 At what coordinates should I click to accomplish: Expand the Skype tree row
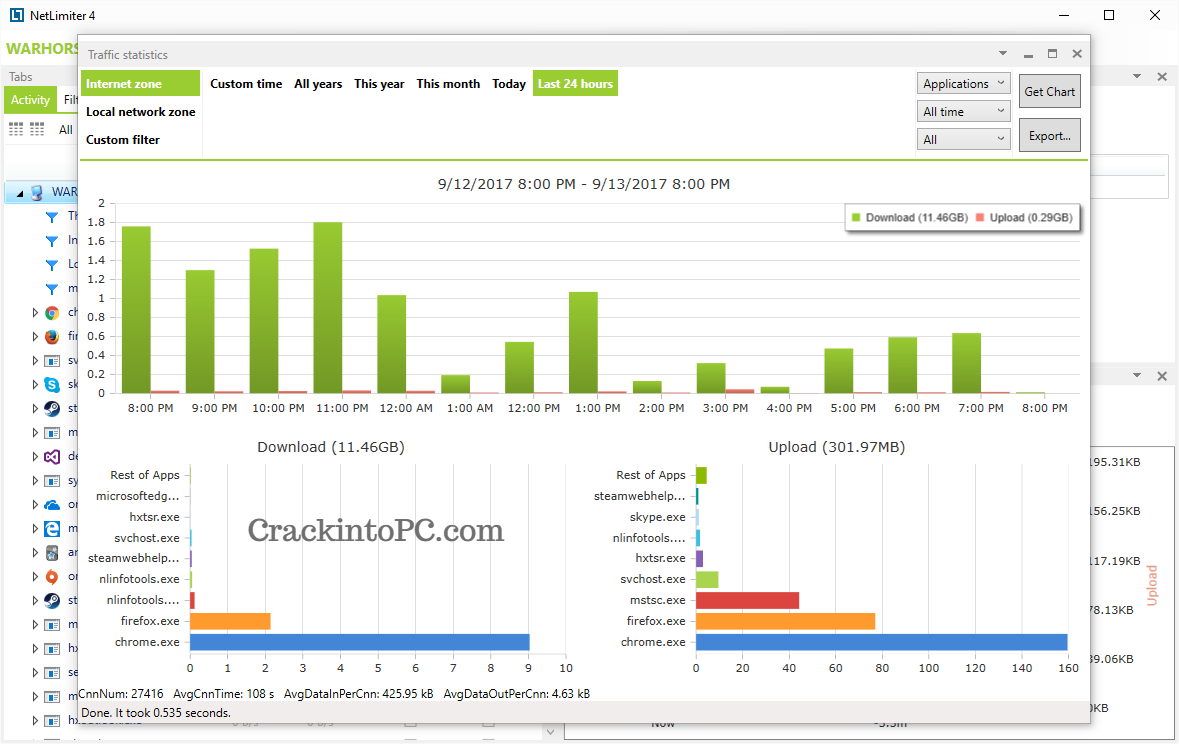35,384
